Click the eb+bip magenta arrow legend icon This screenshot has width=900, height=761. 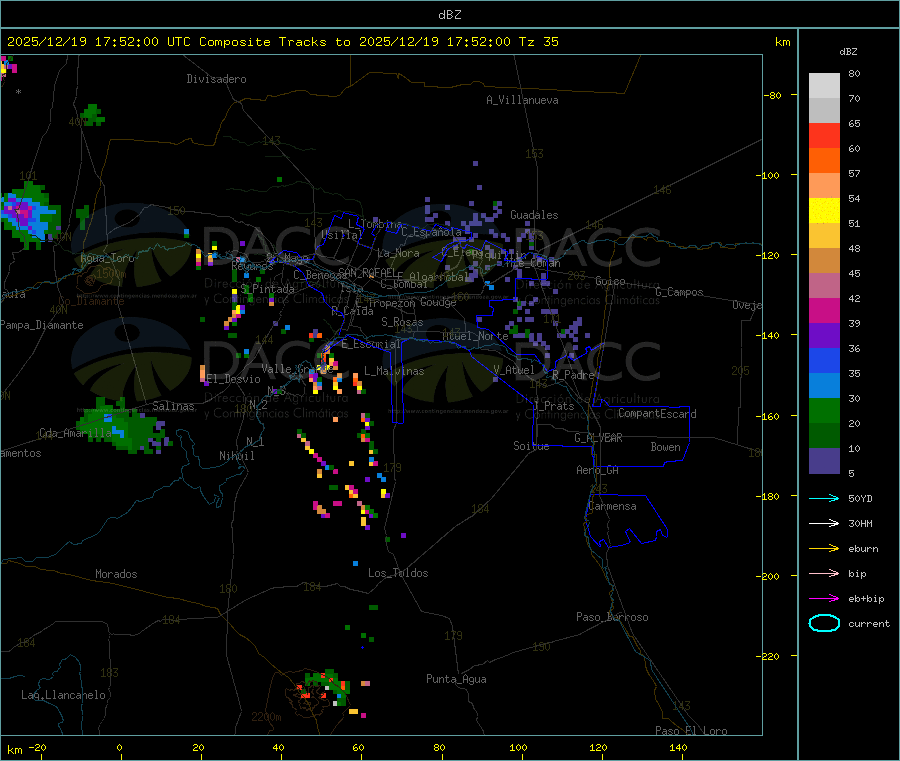[824, 599]
